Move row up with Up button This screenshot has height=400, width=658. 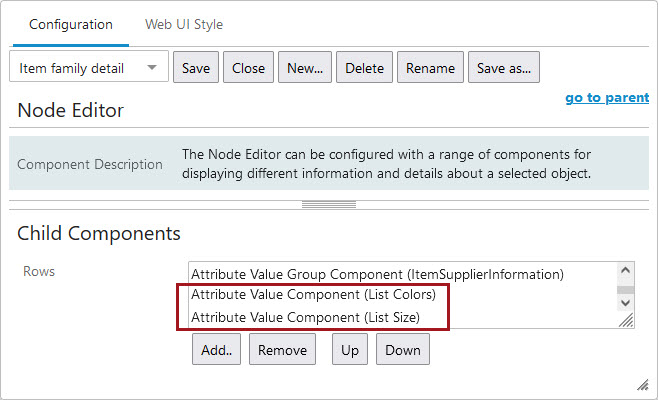pyautogui.click(x=350, y=350)
